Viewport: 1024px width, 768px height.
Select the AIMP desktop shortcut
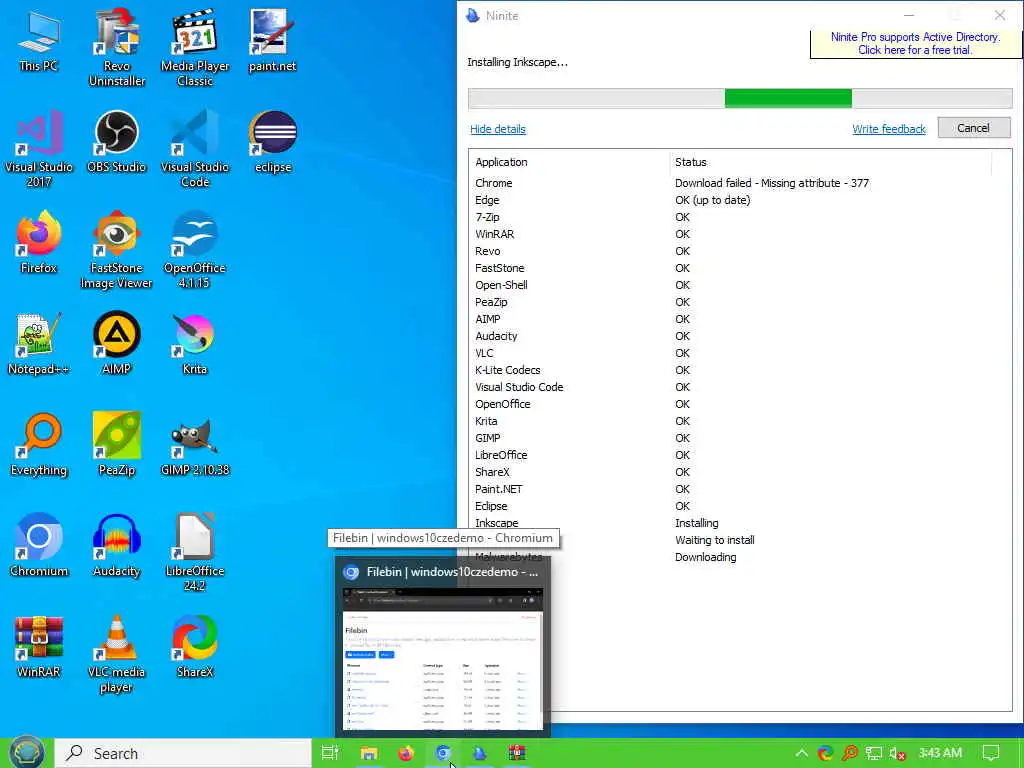[117, 344]
